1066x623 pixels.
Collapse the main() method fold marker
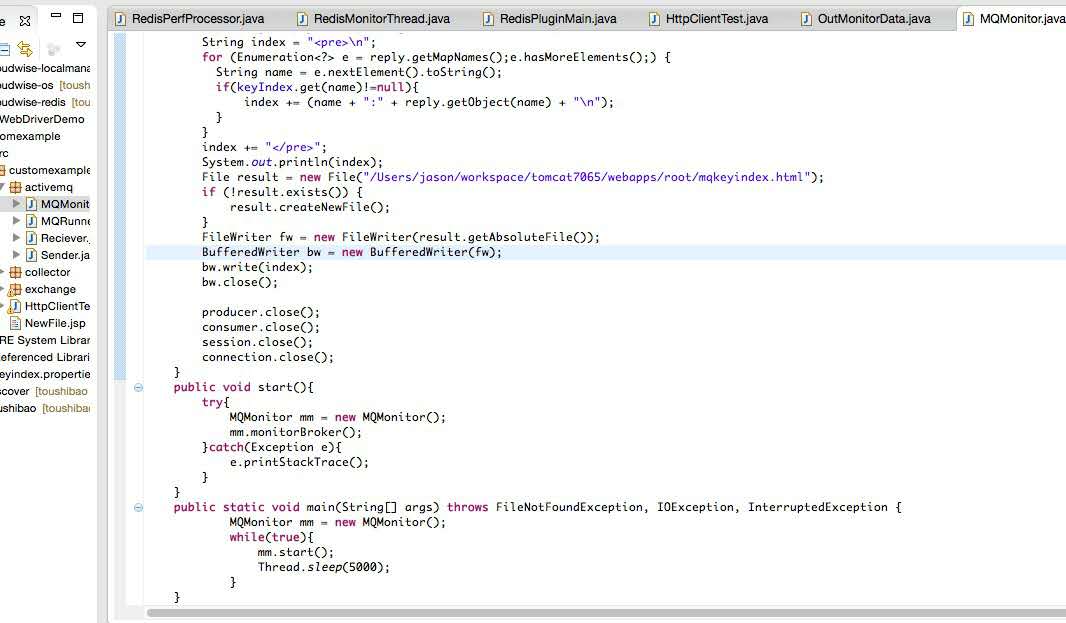pos(138,507)
